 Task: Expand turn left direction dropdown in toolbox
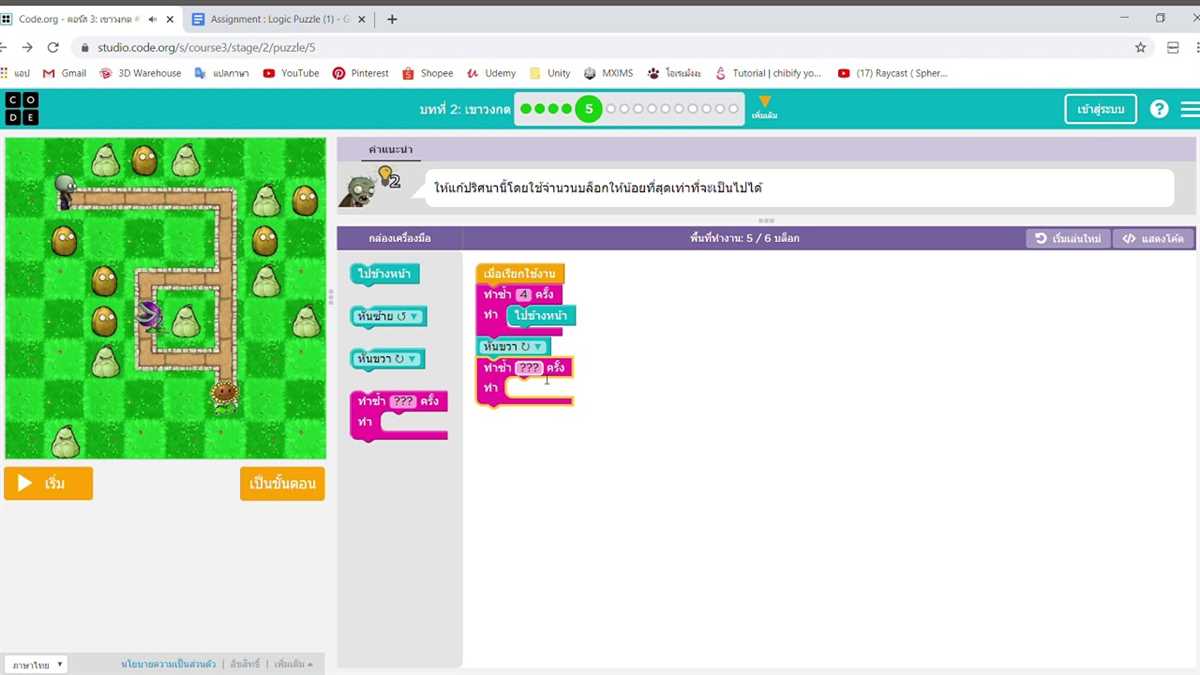pos(413,316)
